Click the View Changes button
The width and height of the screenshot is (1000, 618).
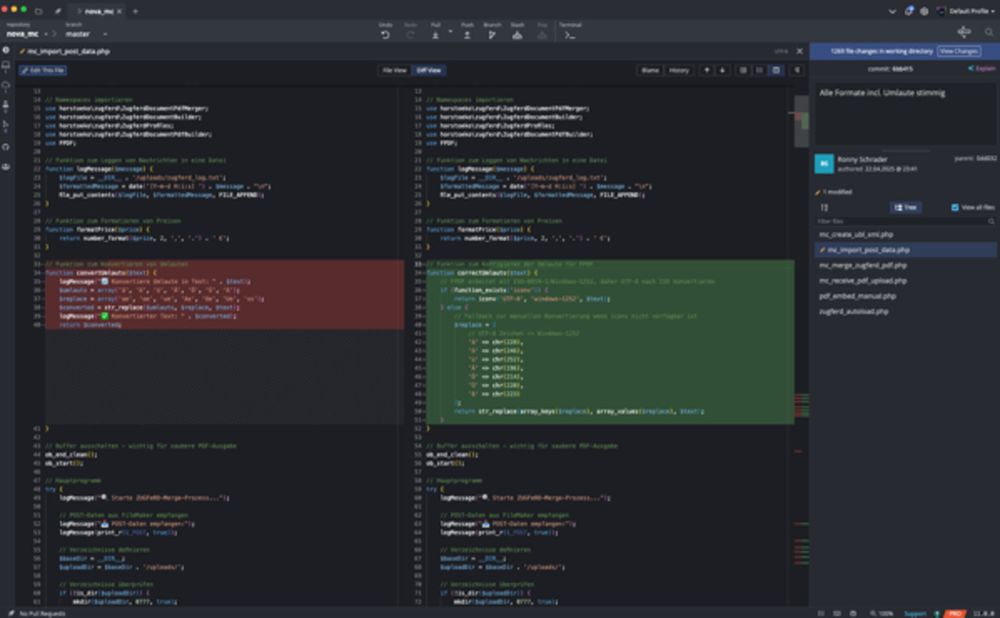[x=959, y=51]
